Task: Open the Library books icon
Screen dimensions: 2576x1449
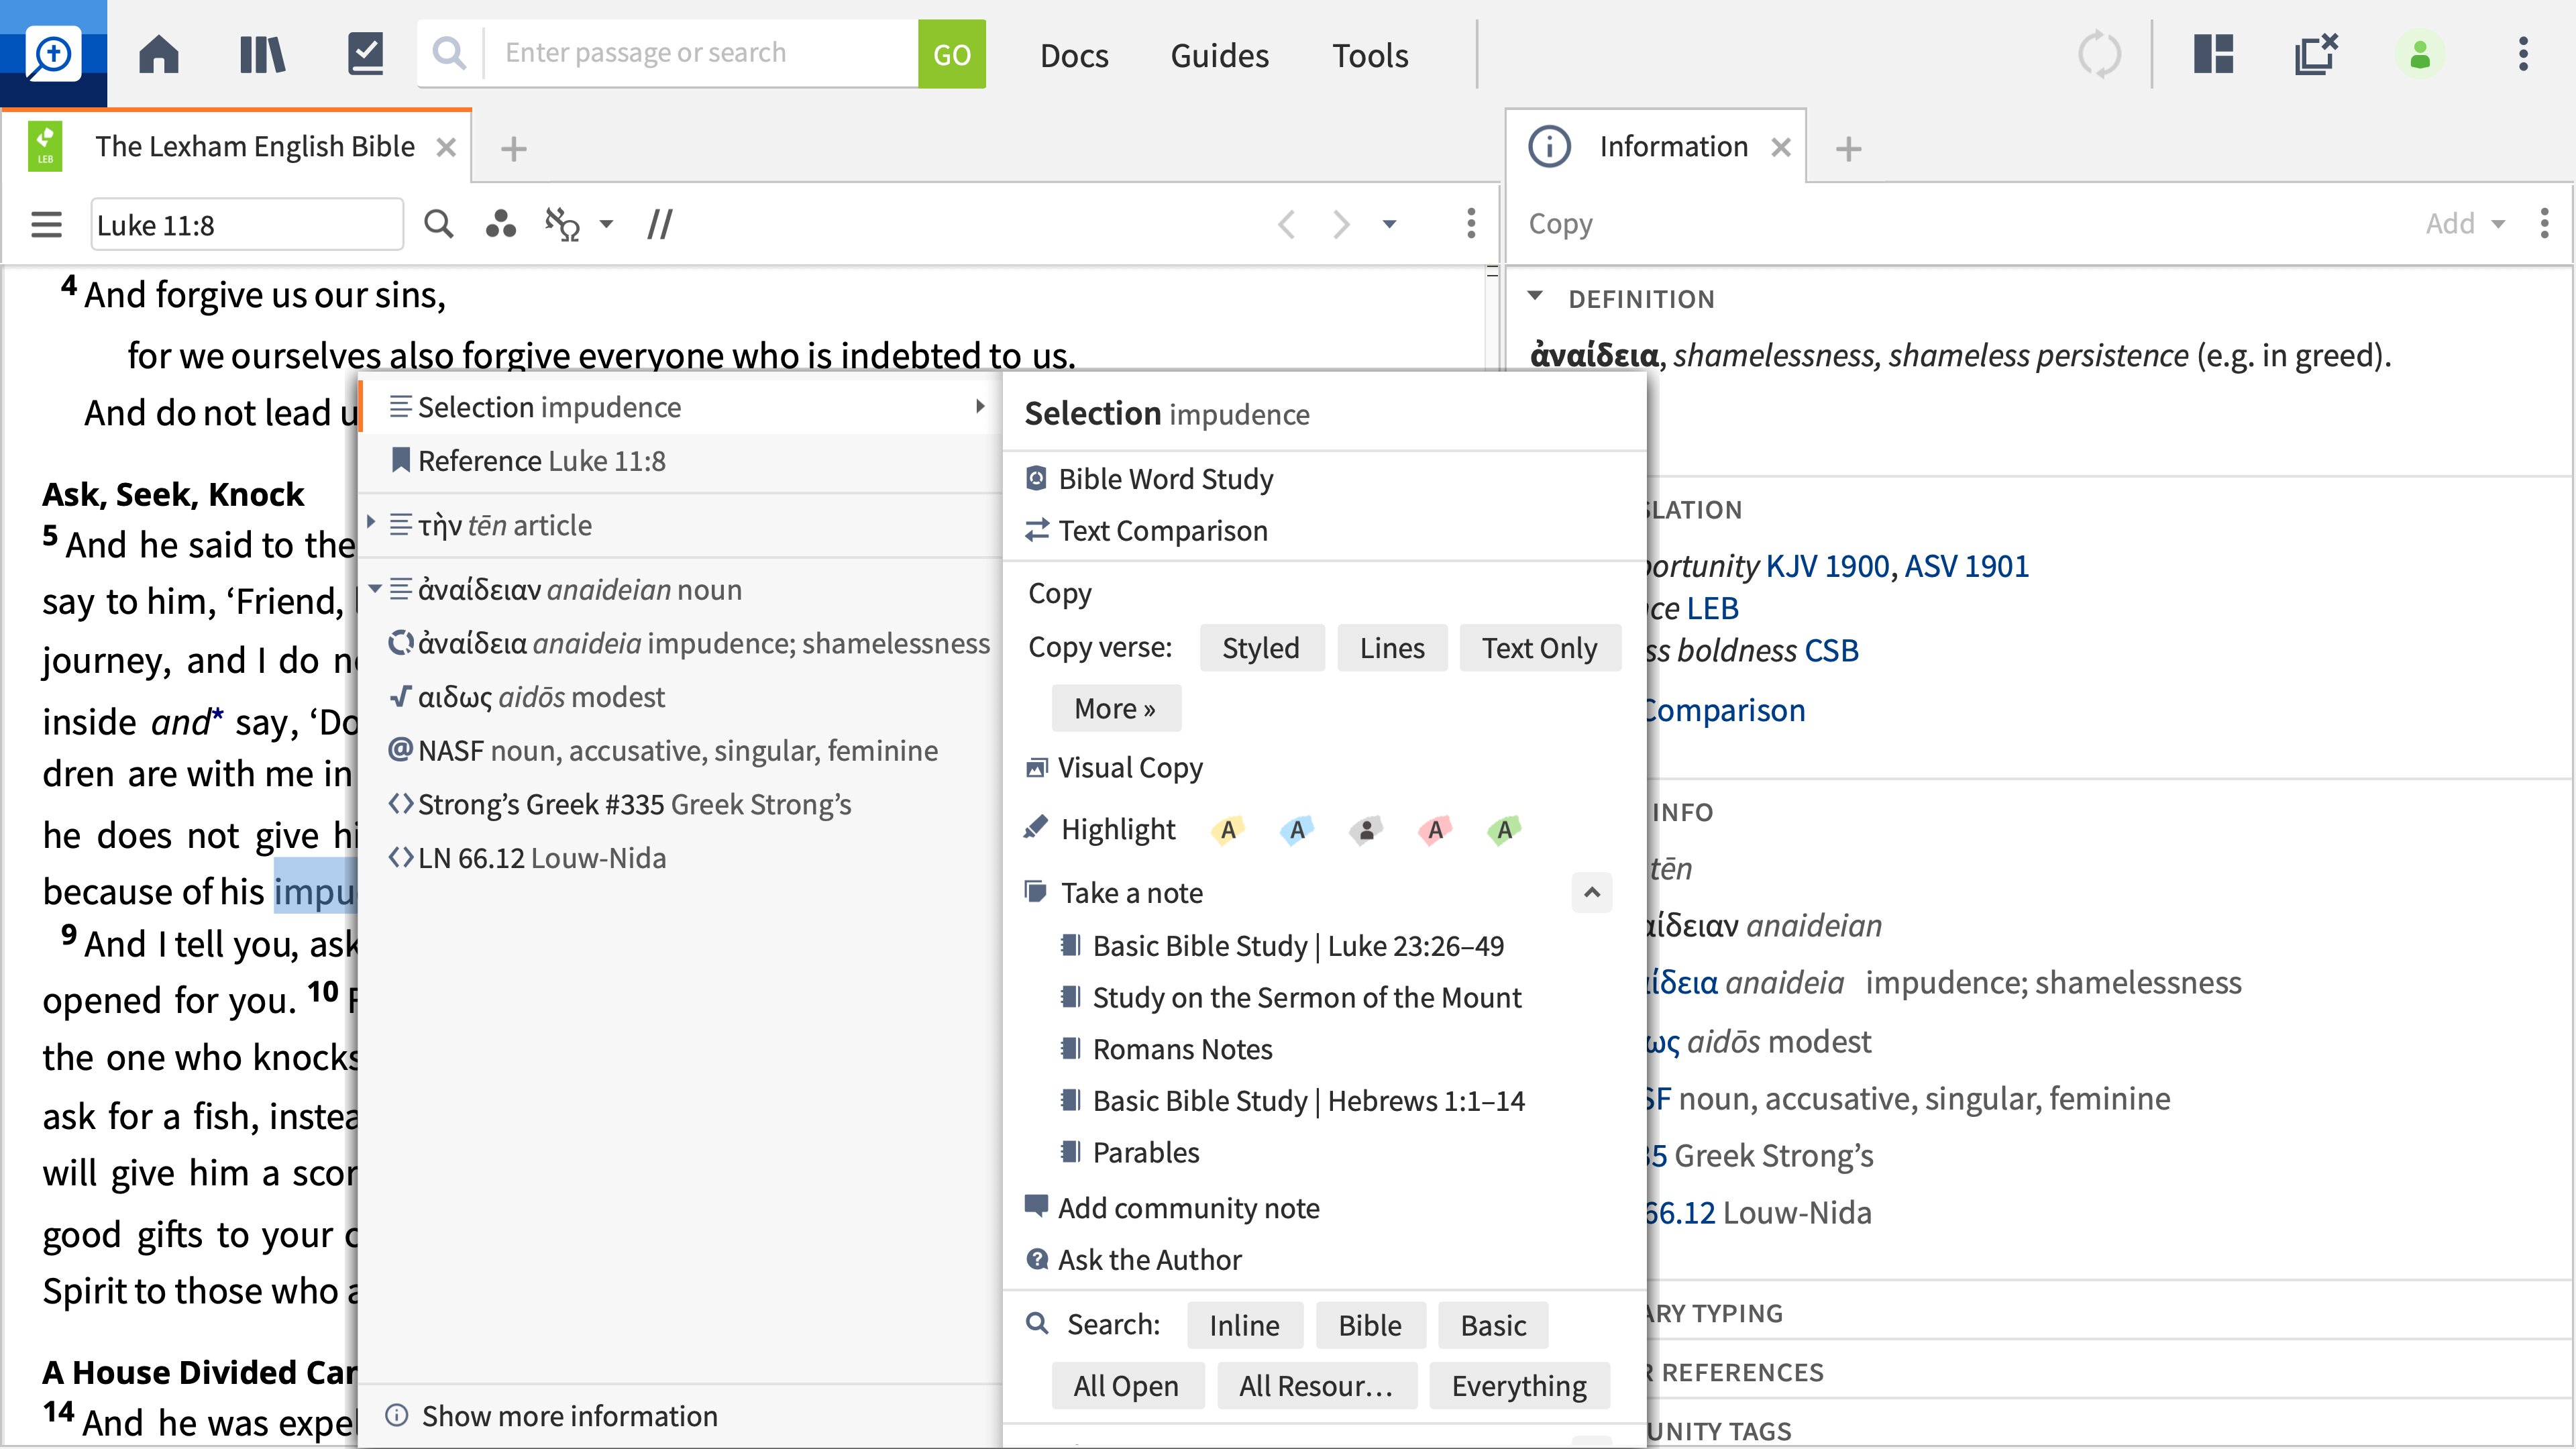Action: click(x=262, y=54)
